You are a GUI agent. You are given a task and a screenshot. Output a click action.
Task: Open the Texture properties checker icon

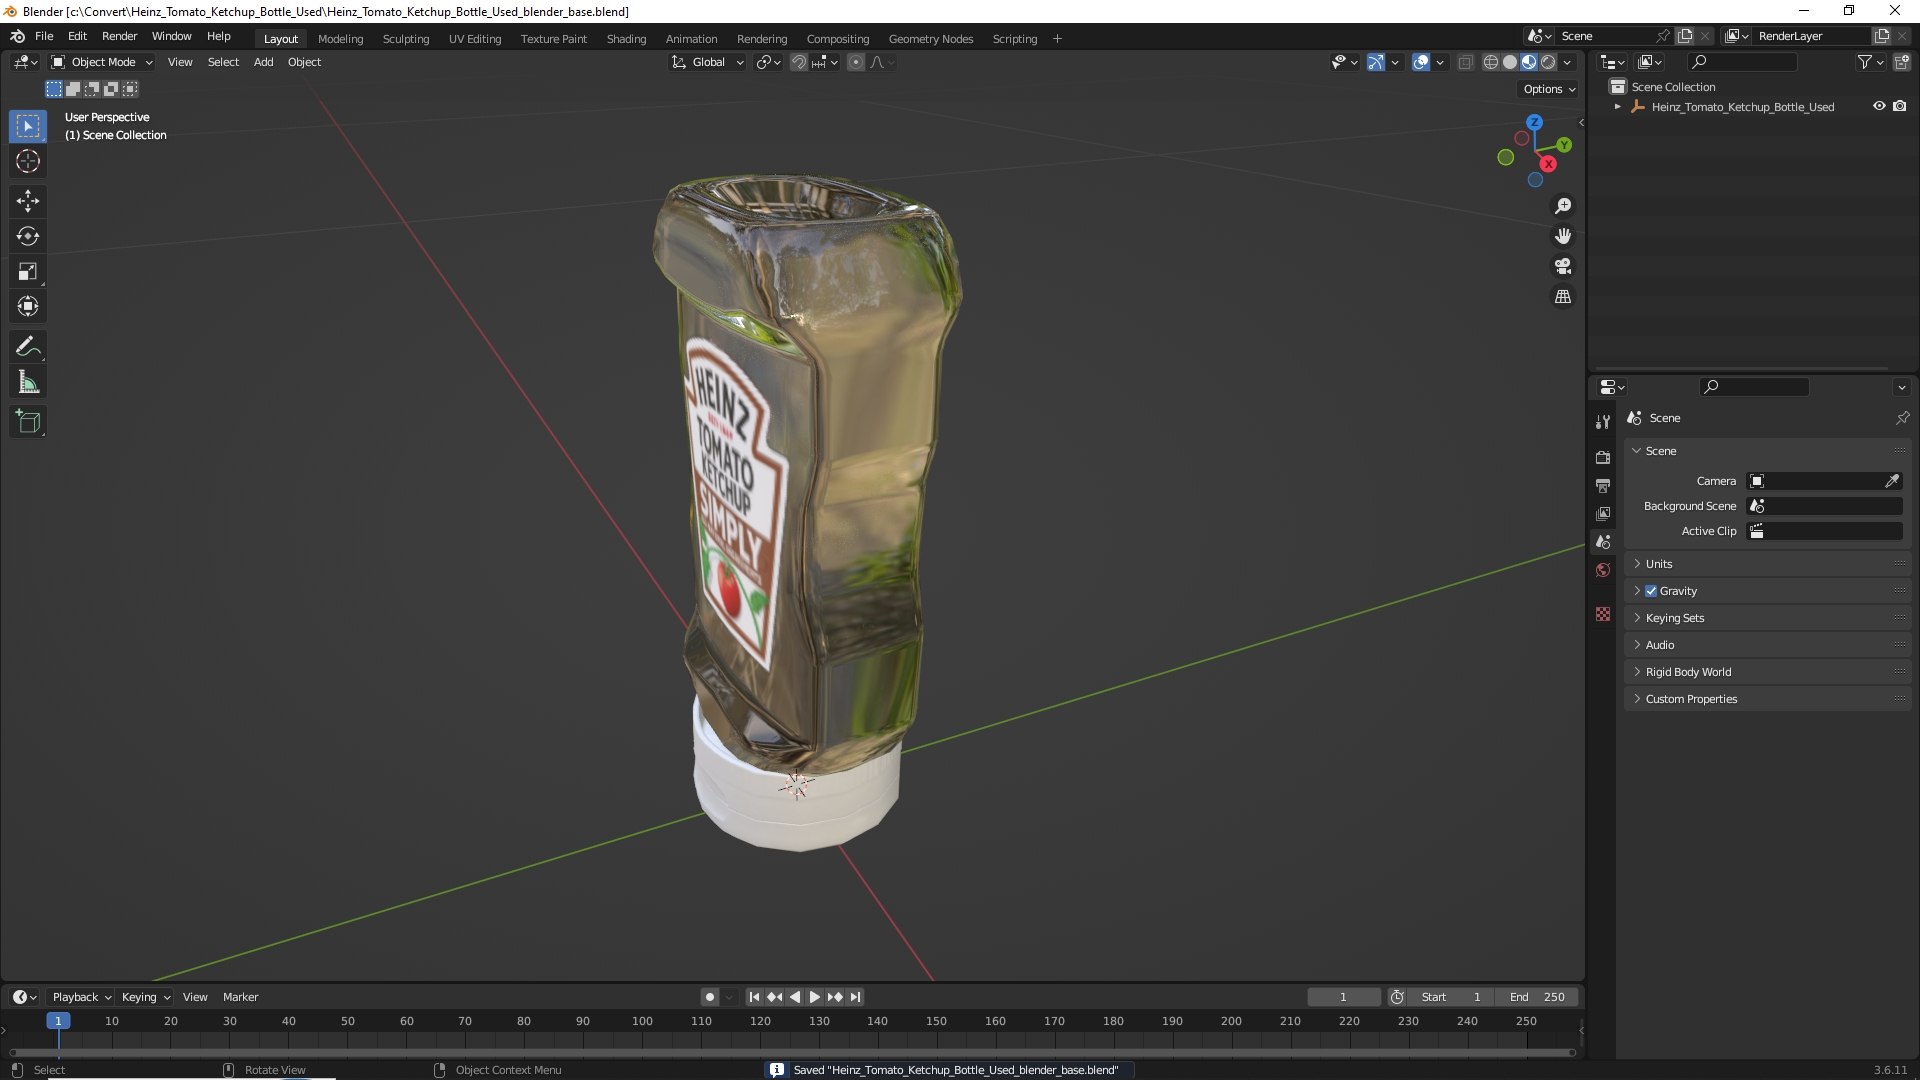[1603, 614]
